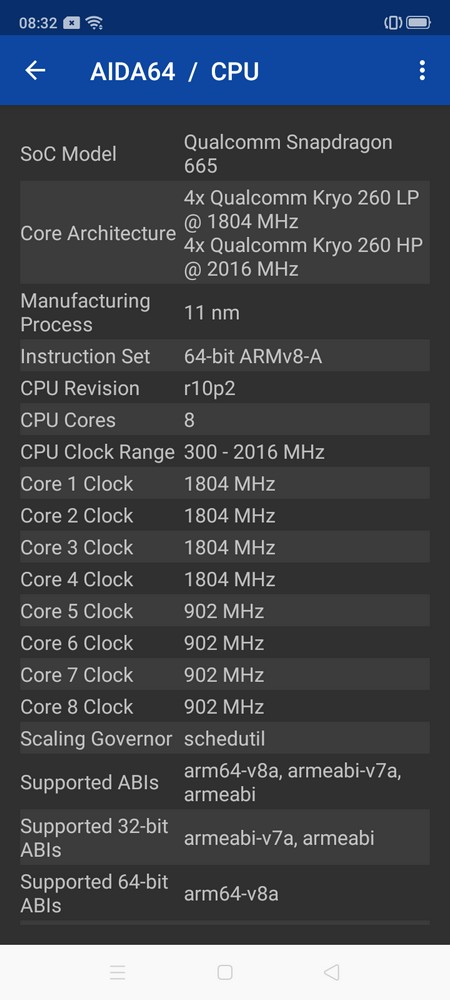The width and height of the screenshot is (450, 1000).
Task: Tap the Wi-Fi status icon
Action: pos(94,23)
